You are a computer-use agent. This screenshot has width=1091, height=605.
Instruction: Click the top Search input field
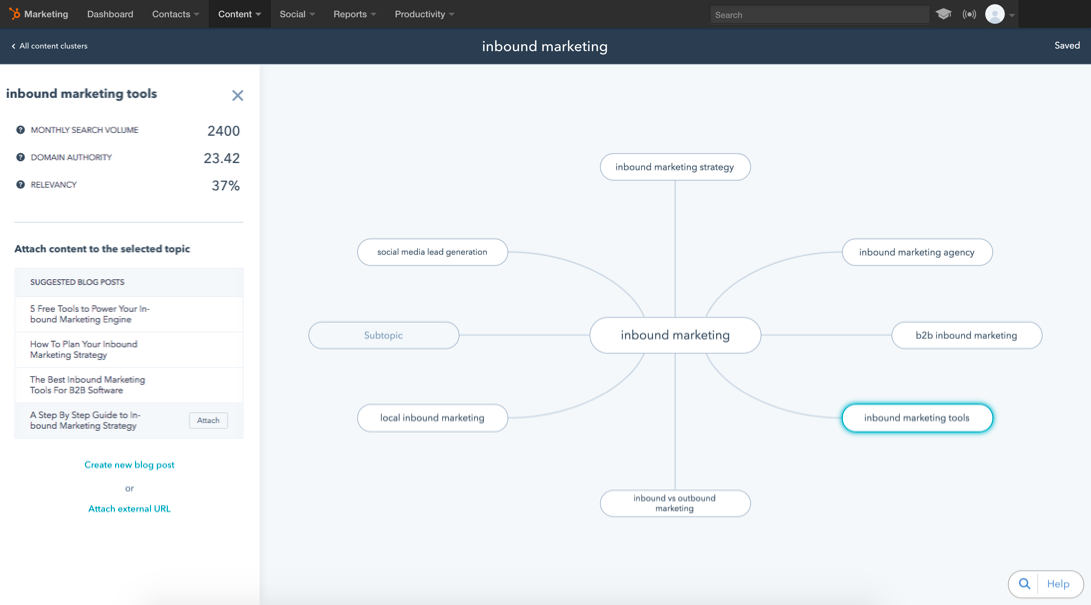(819, 15)
